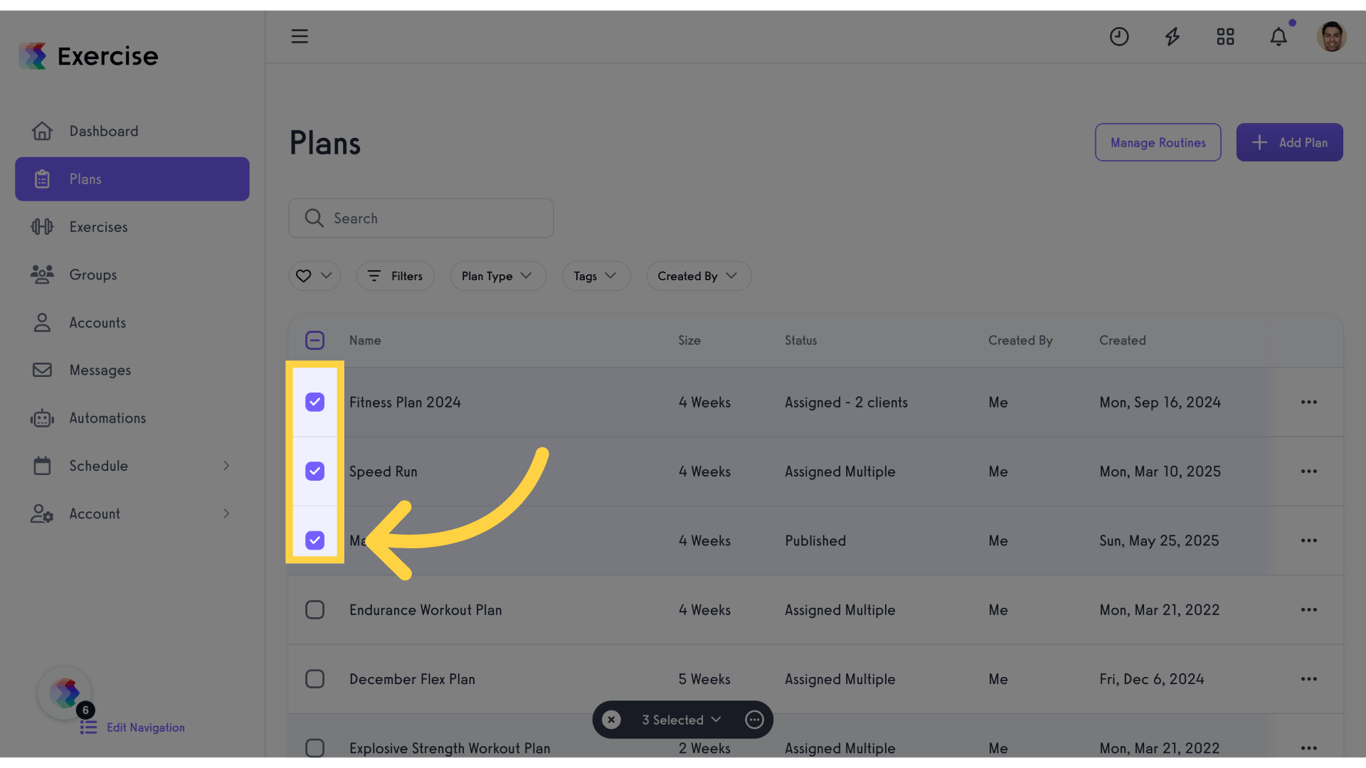The width and height of the screenshot is (1366, 768).
Task: Open the Plan Type filter dropdown
Action: [x=498, y=275]
